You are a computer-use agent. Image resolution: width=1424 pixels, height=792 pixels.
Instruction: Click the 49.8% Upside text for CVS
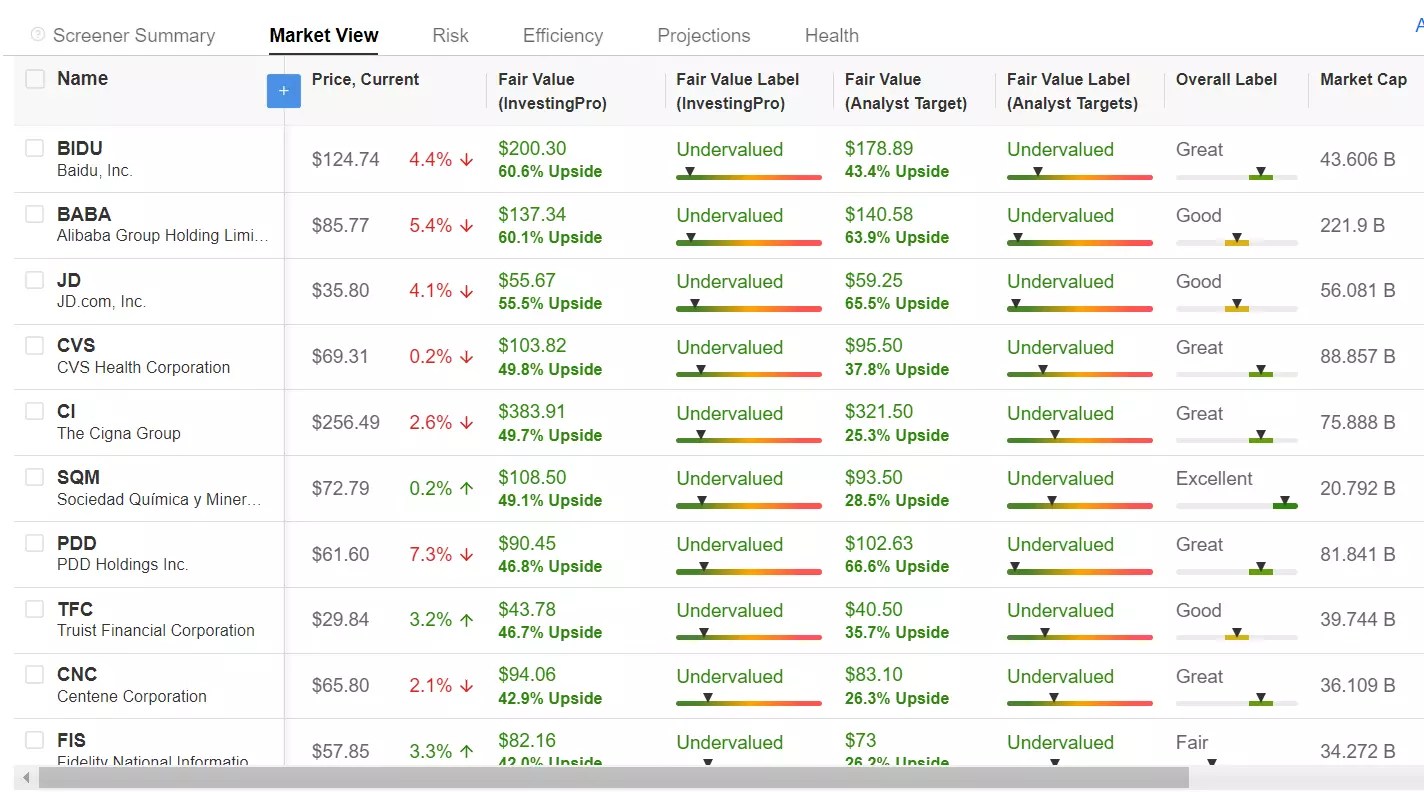[550, 369]
